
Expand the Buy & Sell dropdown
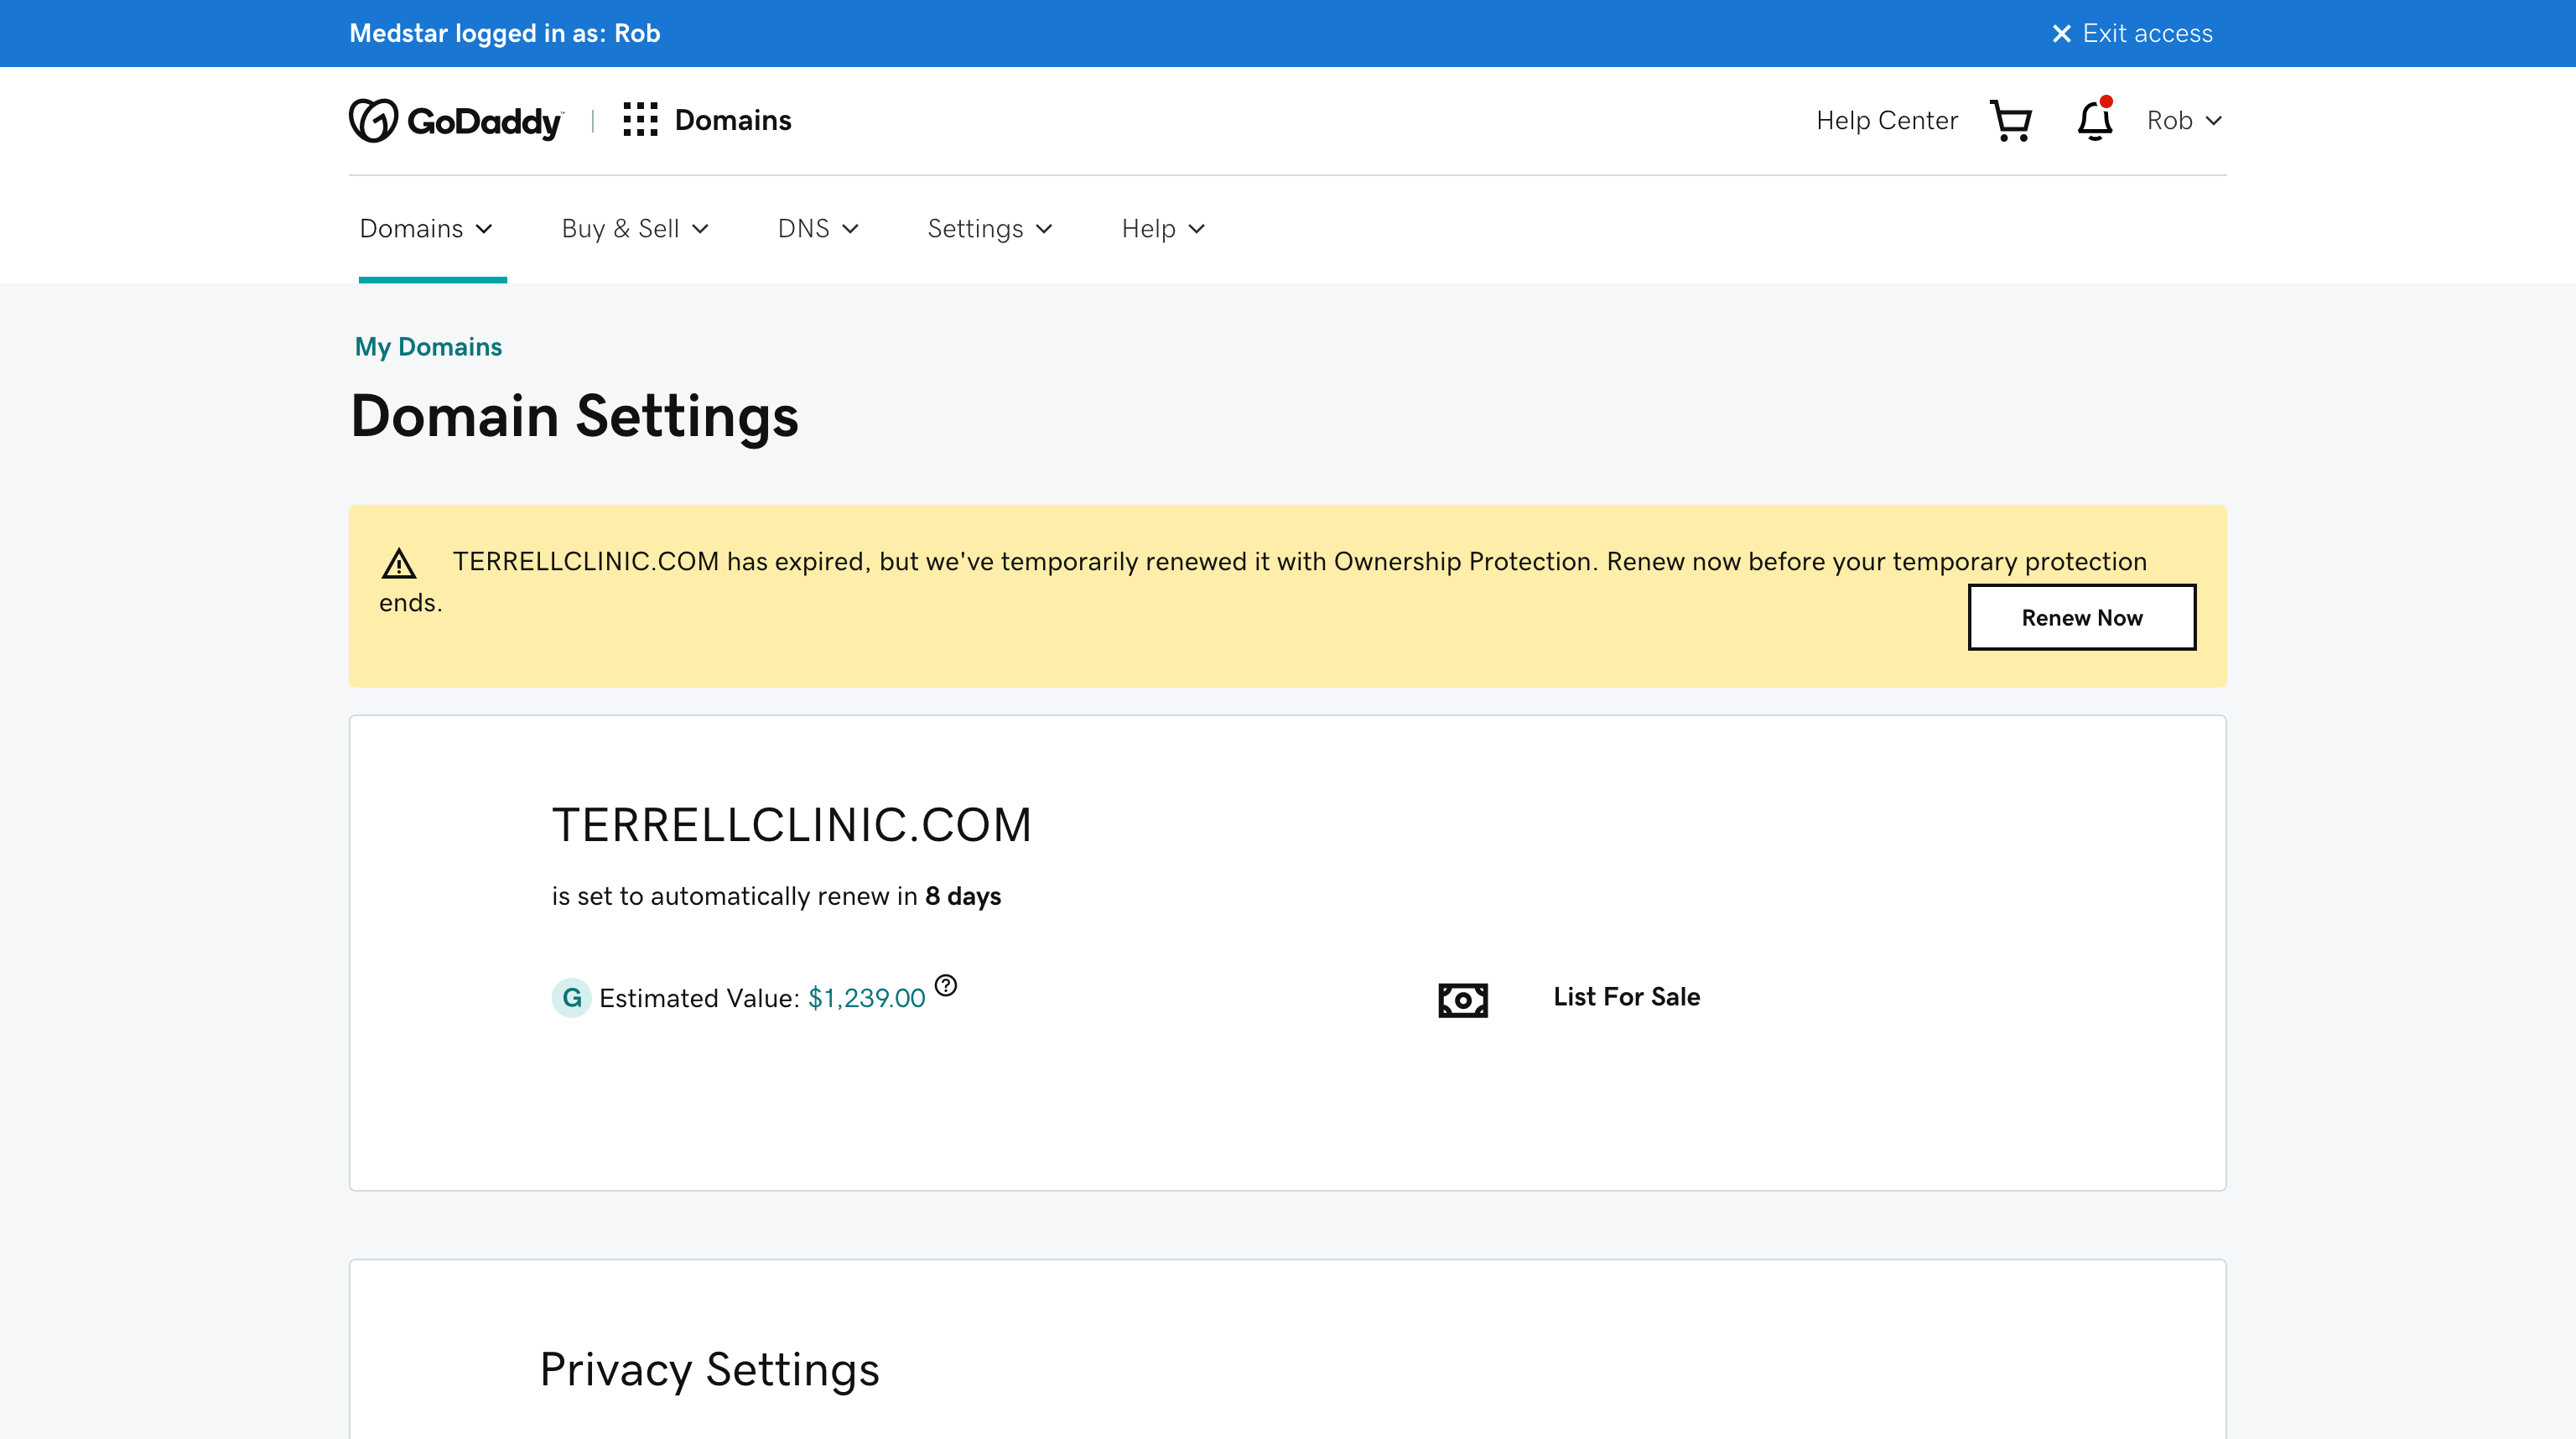tap(635, 229)
